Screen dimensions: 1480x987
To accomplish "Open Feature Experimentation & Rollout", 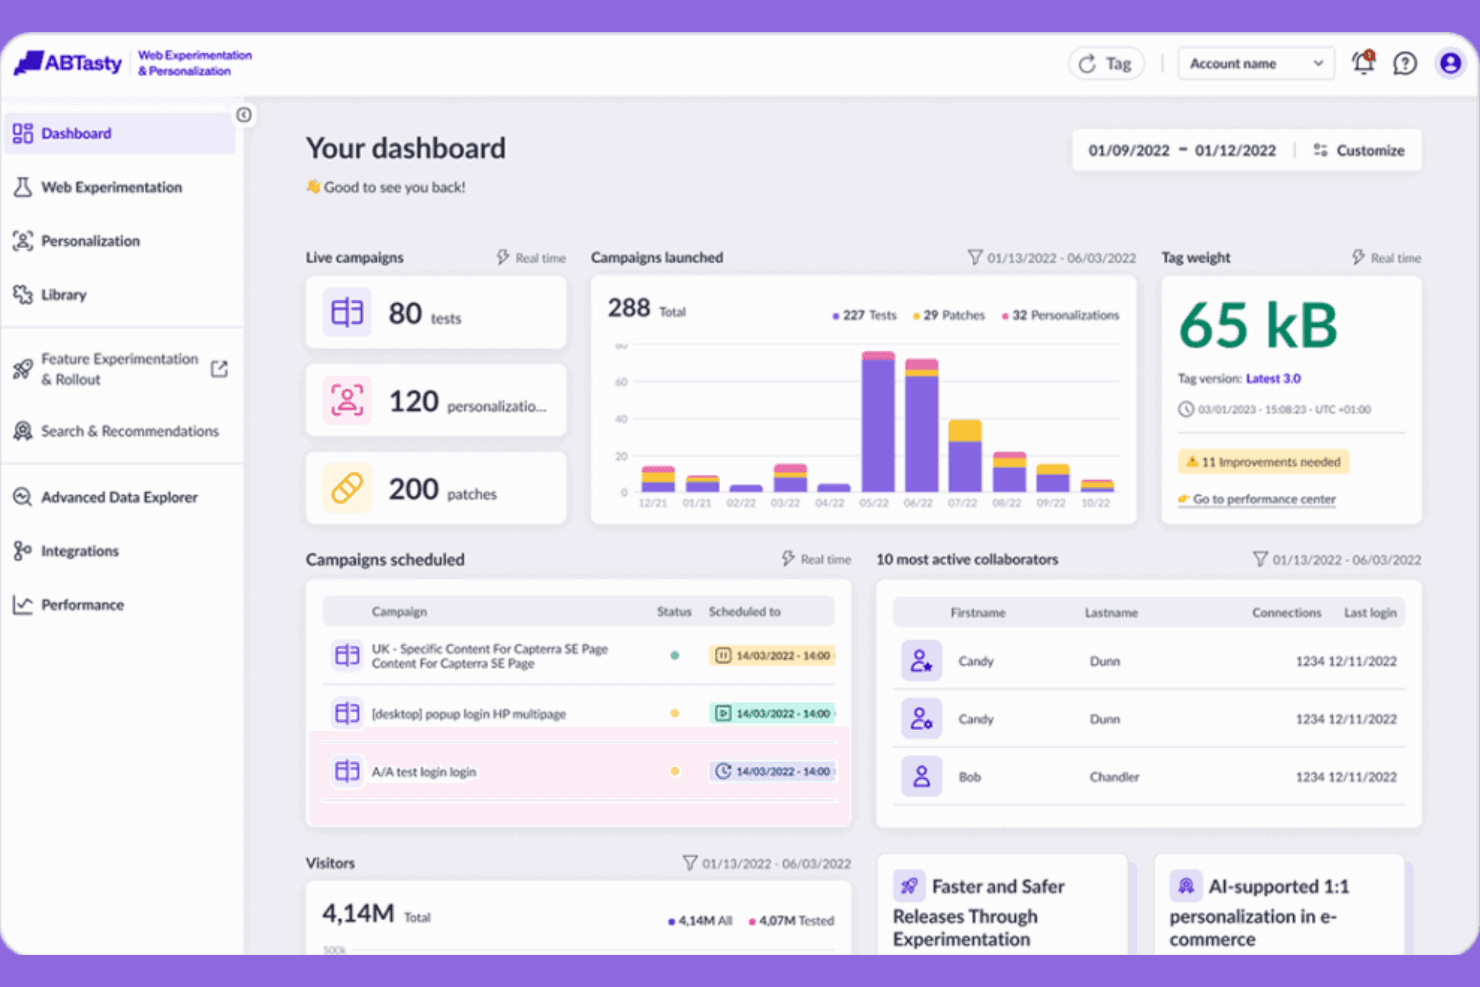I will tap(120, 369).
